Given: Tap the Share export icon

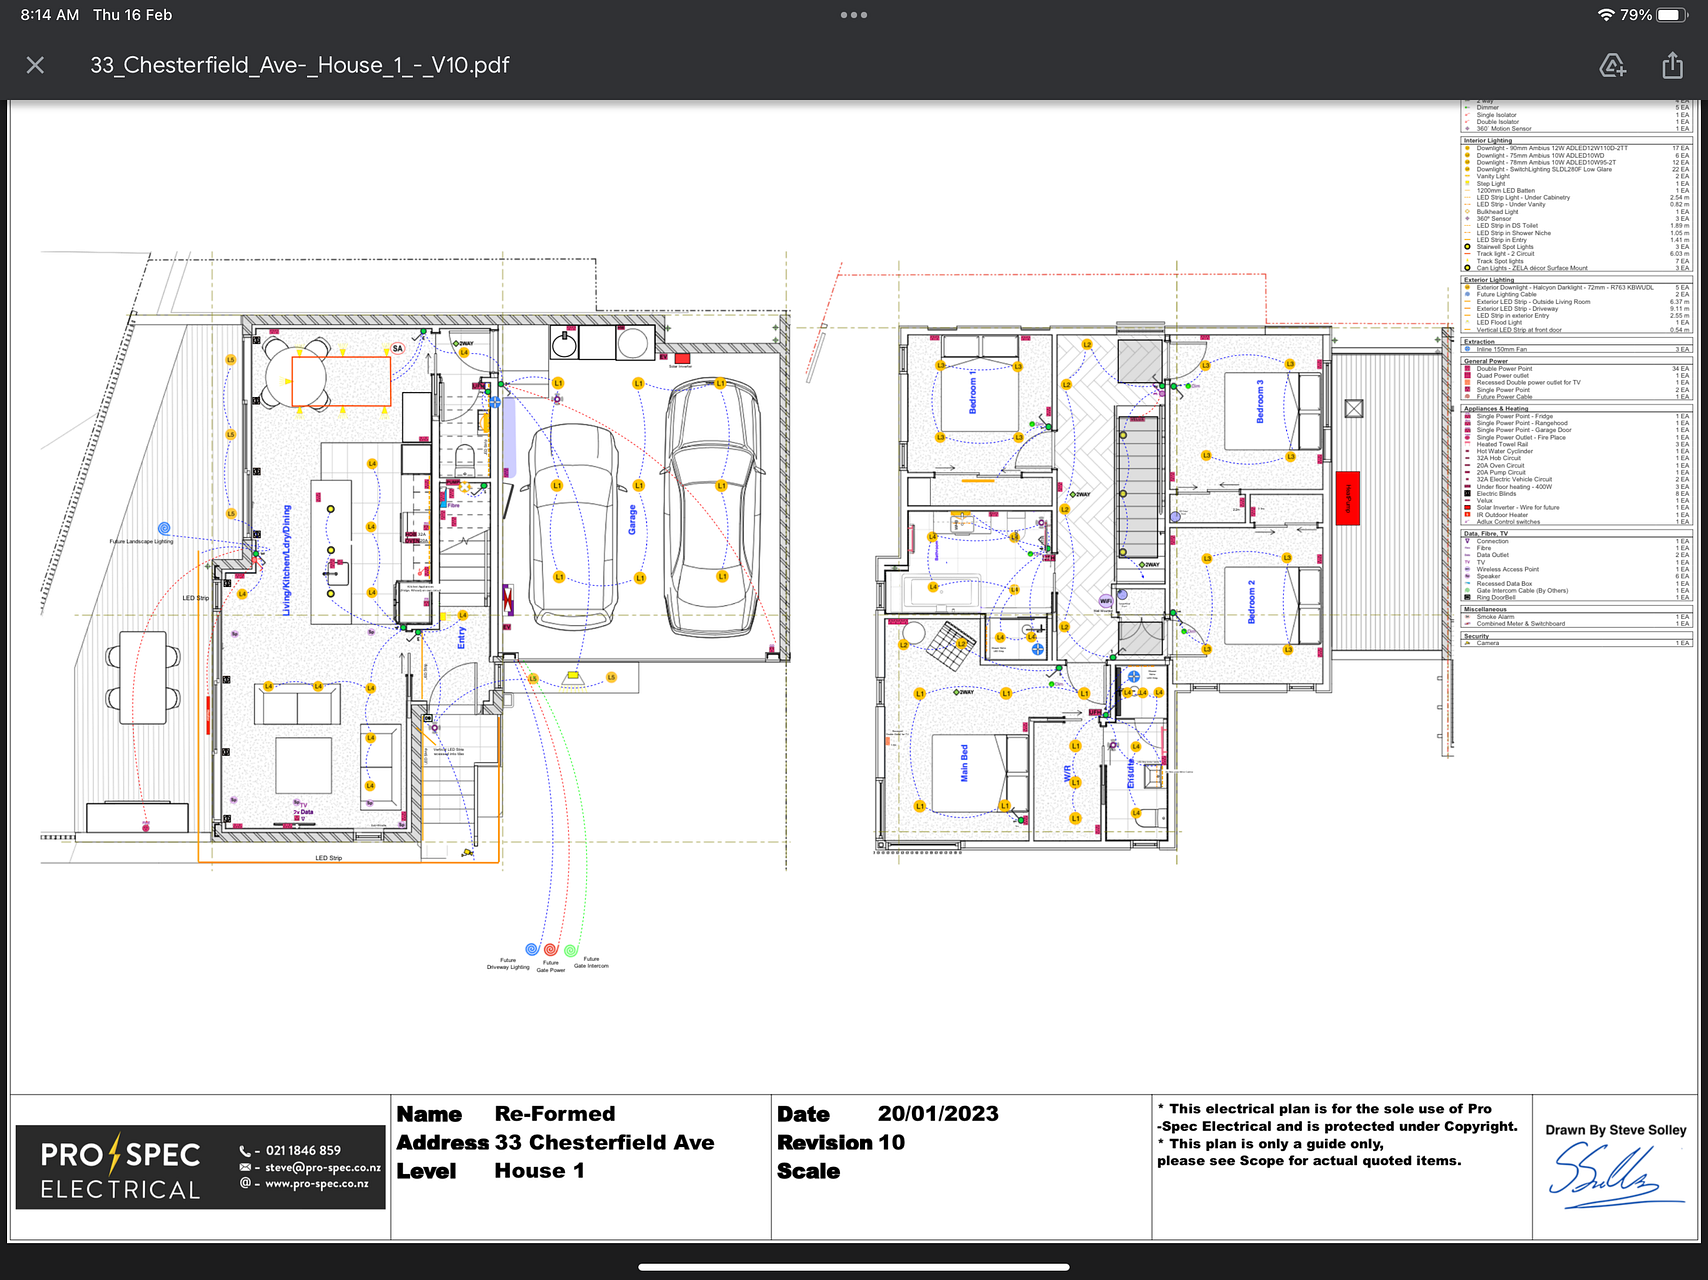Looking at the screenshot, I should pyautogui.click(x=1672, y=66).
